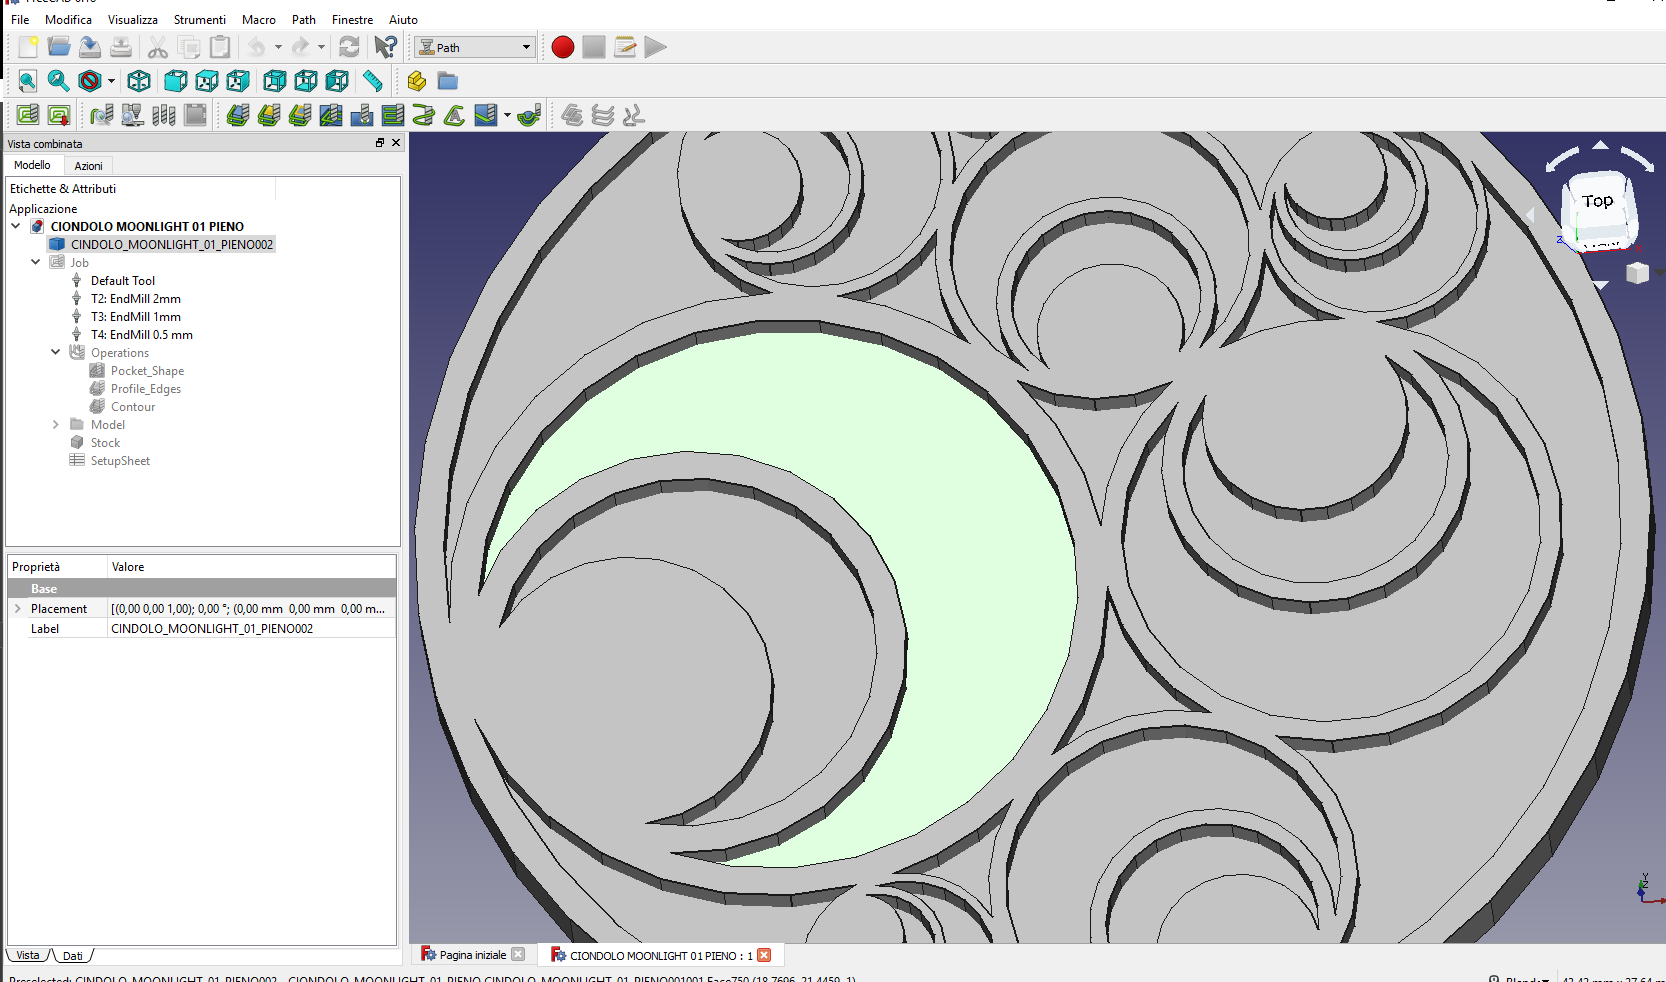
Task: Open the Redo history dropdown arrow
Action: (x=321, y=47)
